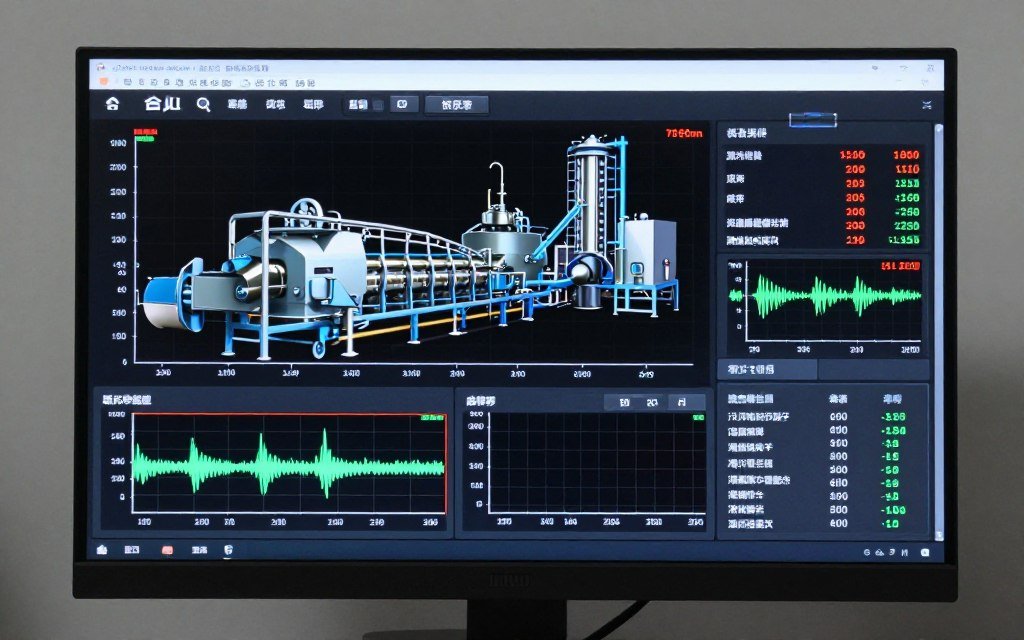Viewport: 1024px width, 640px height.
Task: Select the first segment of the empty chart's toggle
Action: tap(624, 402)
